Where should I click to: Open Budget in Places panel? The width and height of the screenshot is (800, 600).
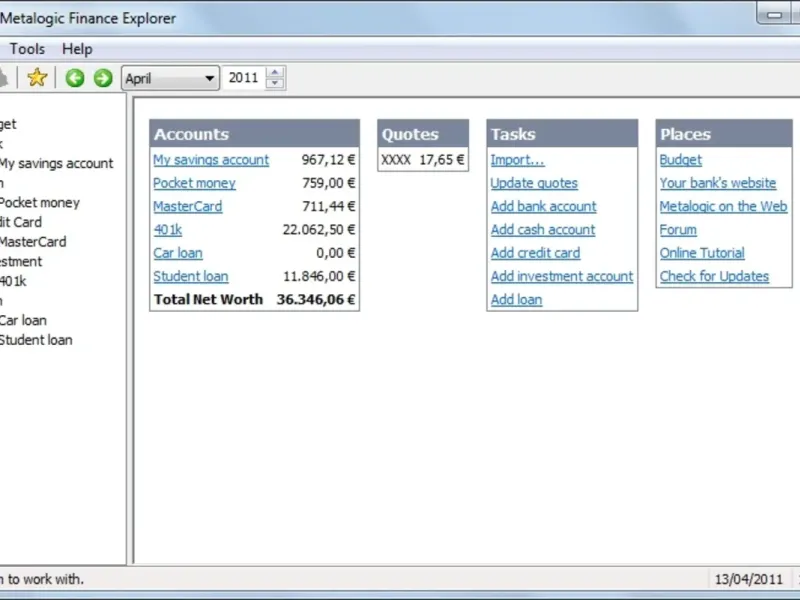click(680, 160)
